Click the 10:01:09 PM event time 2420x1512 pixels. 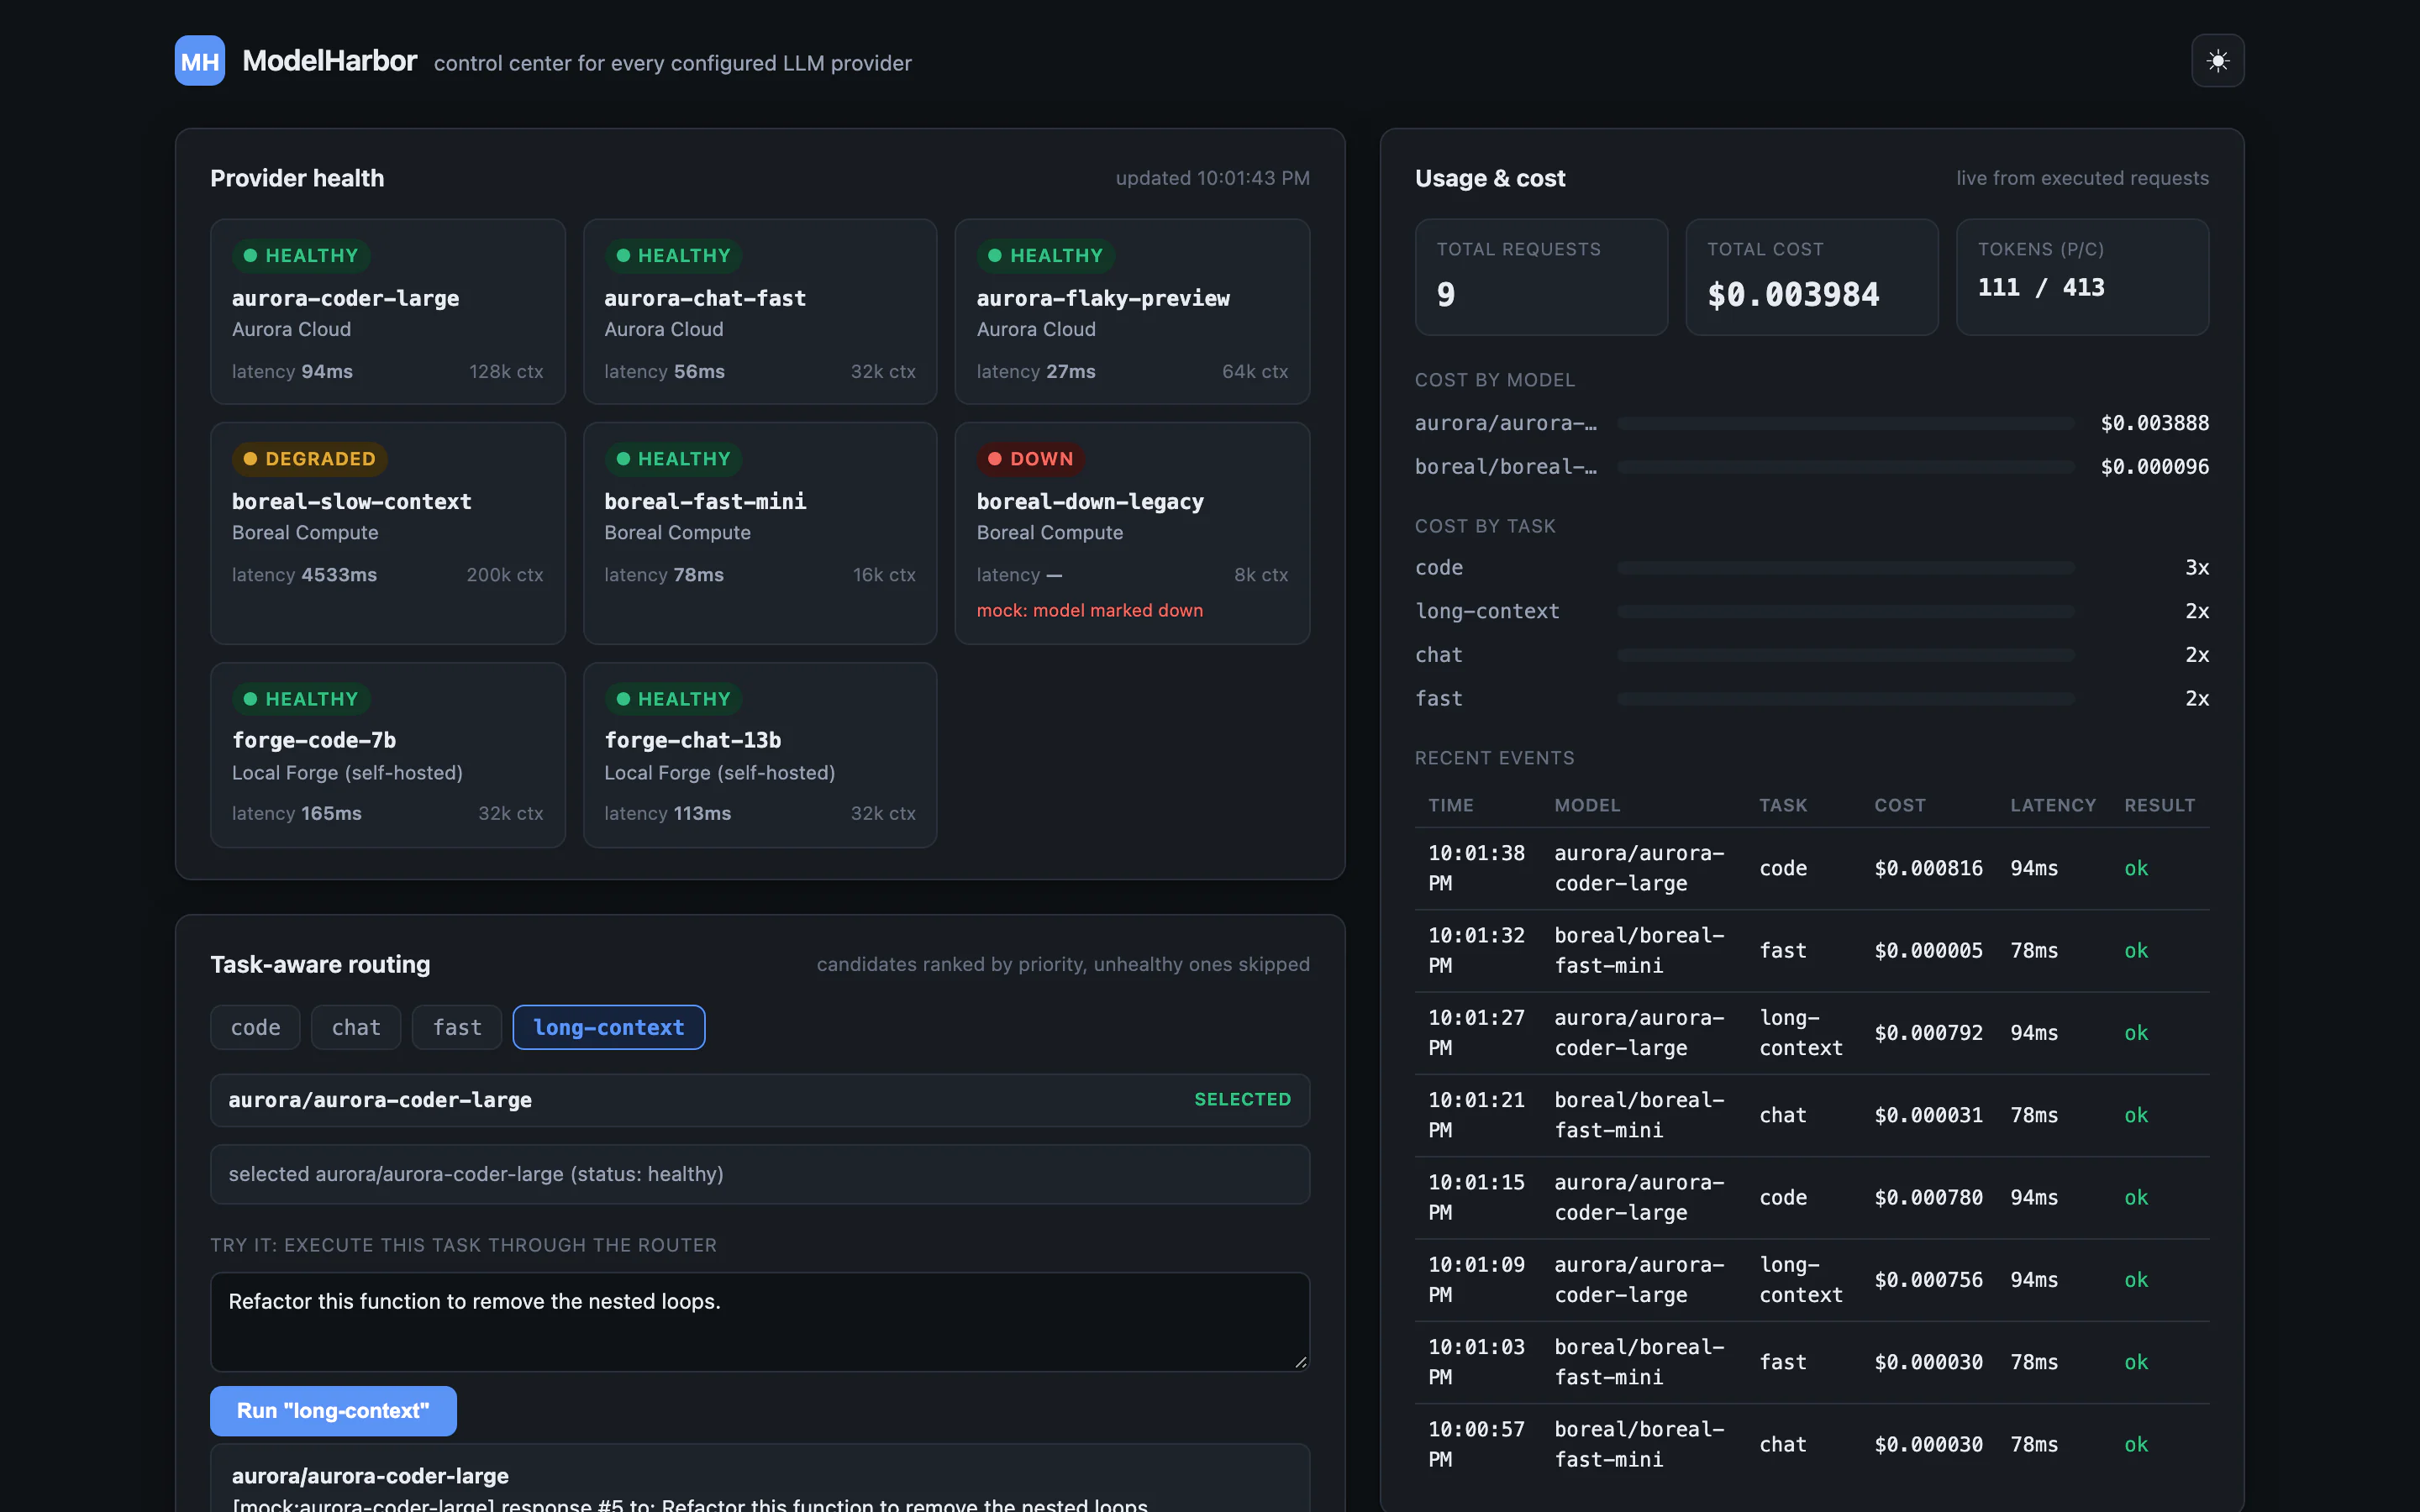(1477, 1279)
